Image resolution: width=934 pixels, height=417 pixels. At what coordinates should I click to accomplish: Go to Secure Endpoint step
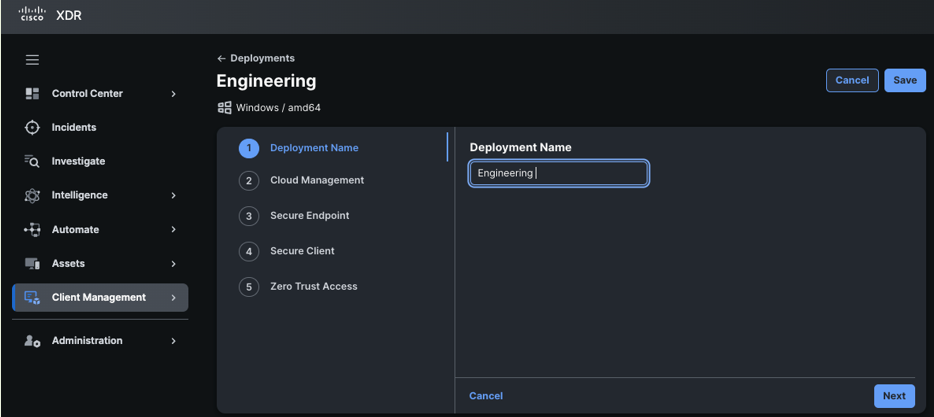tap(310, 216)
